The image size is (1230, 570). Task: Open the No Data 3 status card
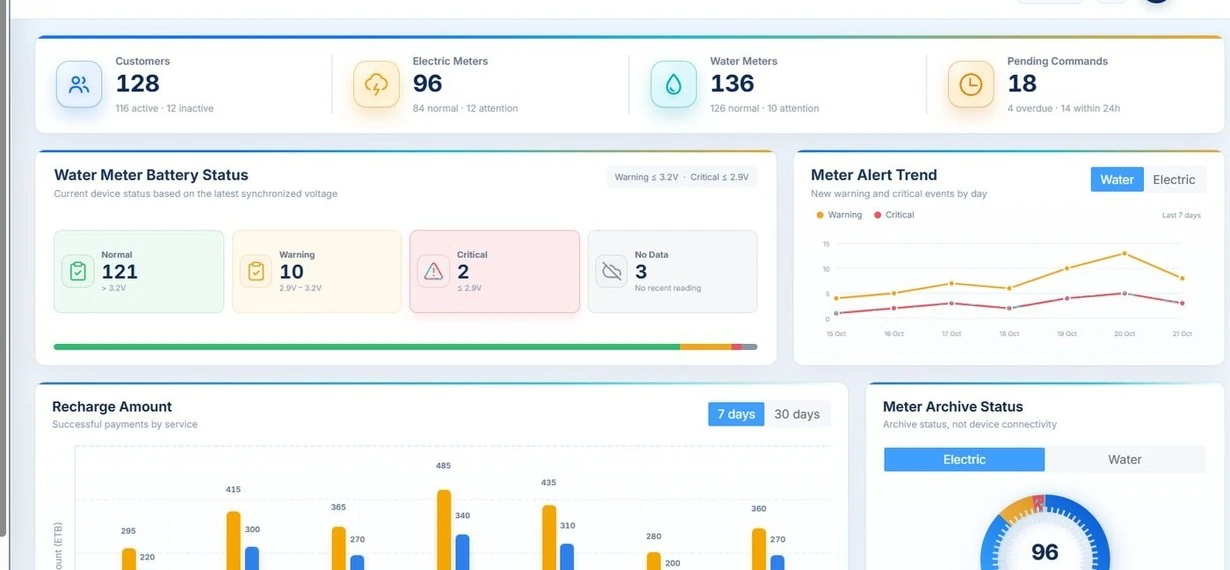(x=673, y=271)
